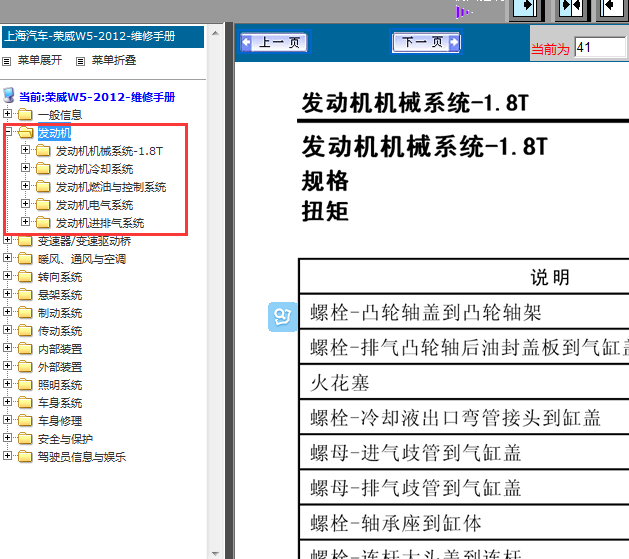Click the 菜单折叠 list icon

tap(81, 61)
